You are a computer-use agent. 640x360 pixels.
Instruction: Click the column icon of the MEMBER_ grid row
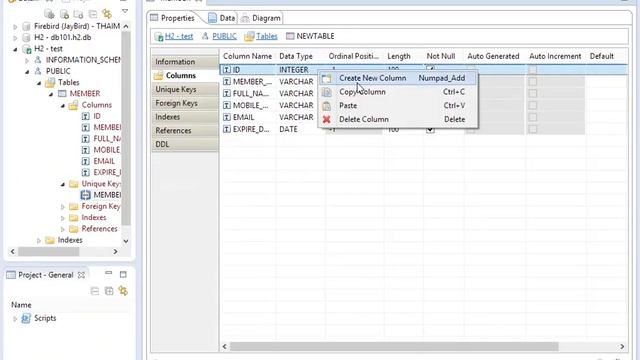click(x=227, y=82)
